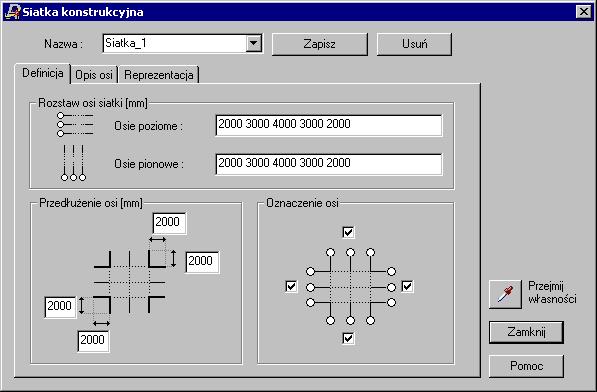
Task: Select the Definicja tab
Action: click(43, 73)
